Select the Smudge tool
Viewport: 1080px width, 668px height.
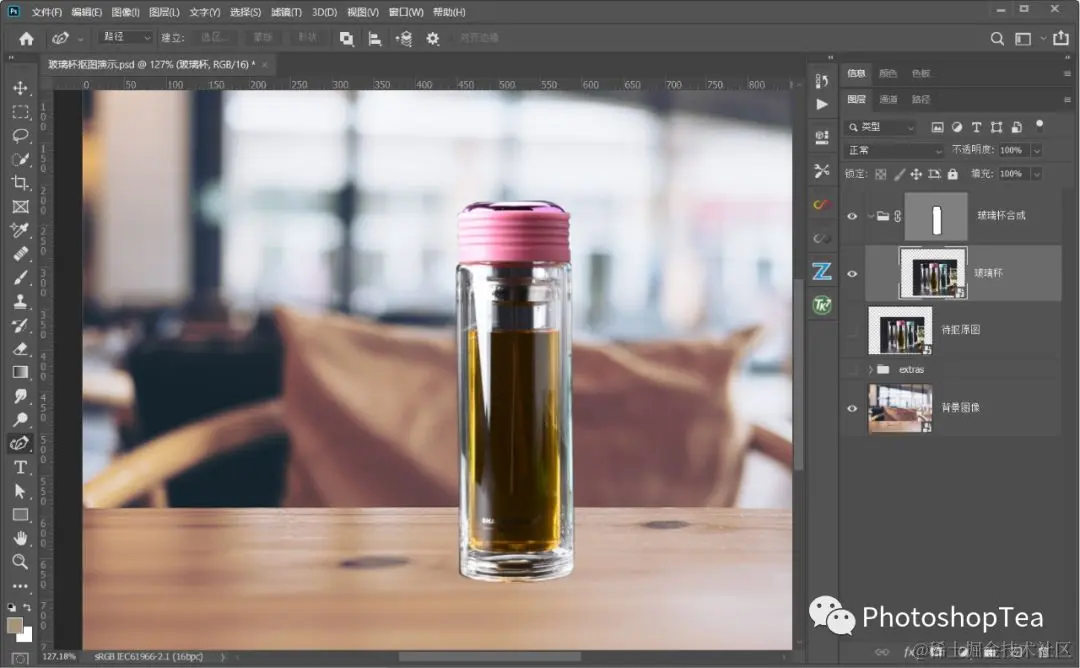pos(20,396)
